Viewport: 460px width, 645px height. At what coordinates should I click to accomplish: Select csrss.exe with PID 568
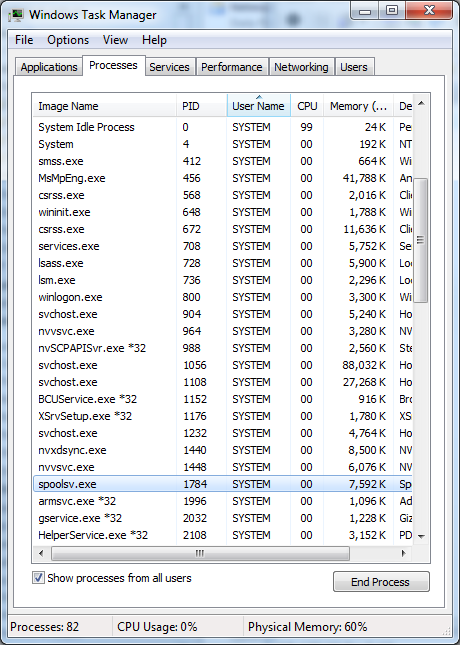223,195
